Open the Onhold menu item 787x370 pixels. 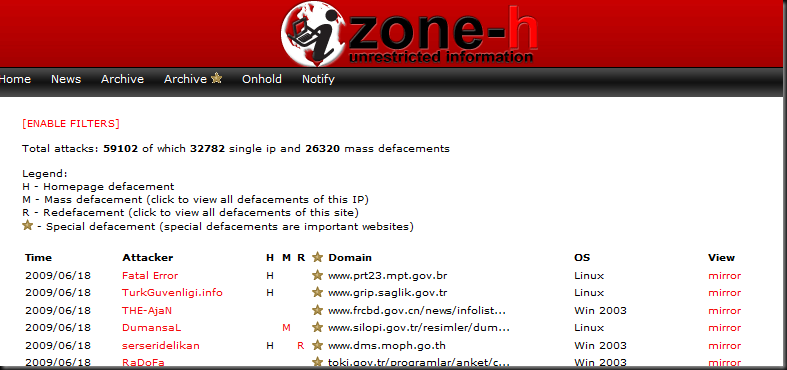click(x=261, y=79)
